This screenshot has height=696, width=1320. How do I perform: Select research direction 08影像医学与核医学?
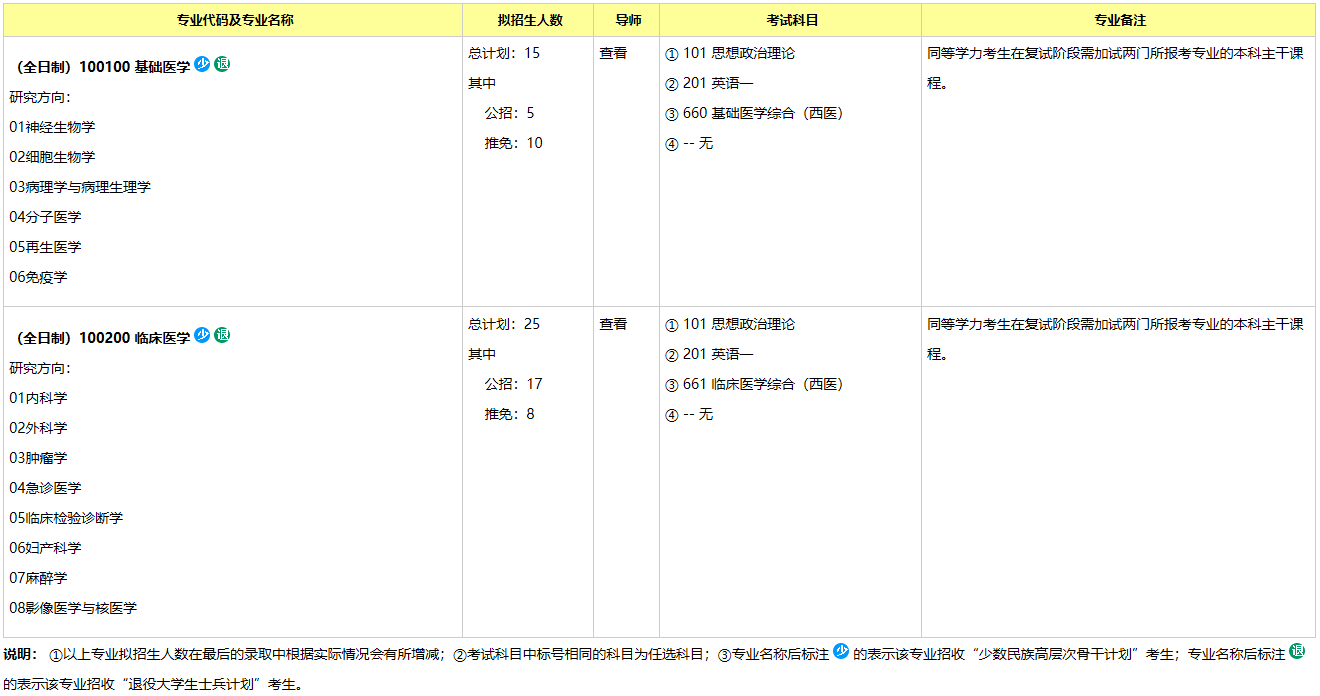click(x=74, y=608)
